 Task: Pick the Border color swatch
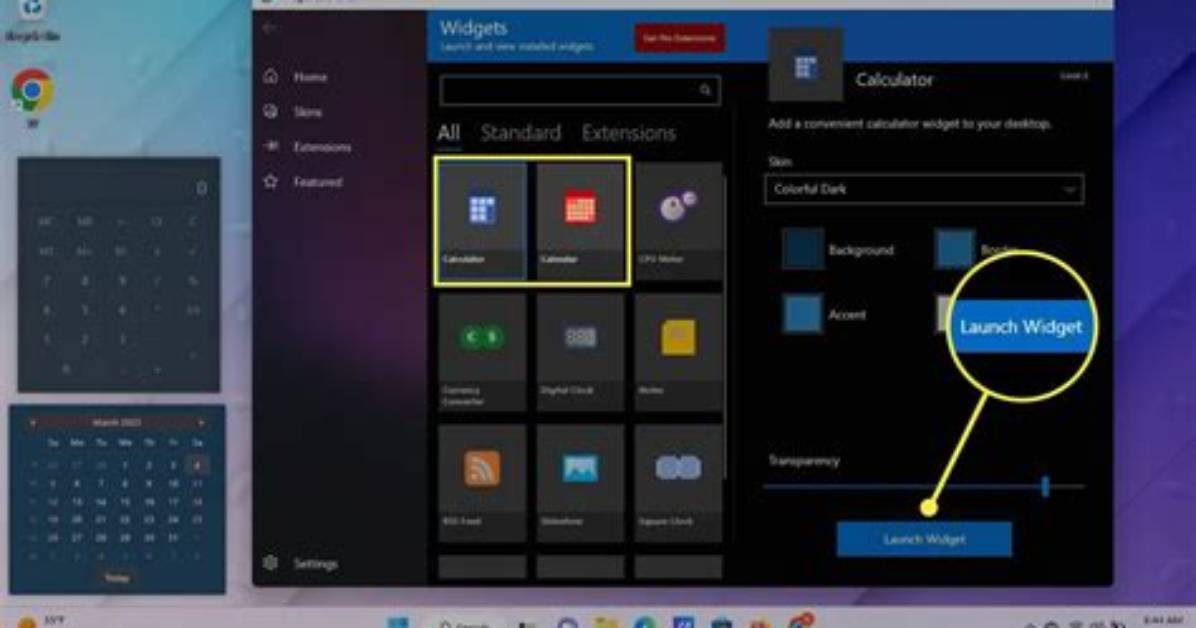point(955,249)
